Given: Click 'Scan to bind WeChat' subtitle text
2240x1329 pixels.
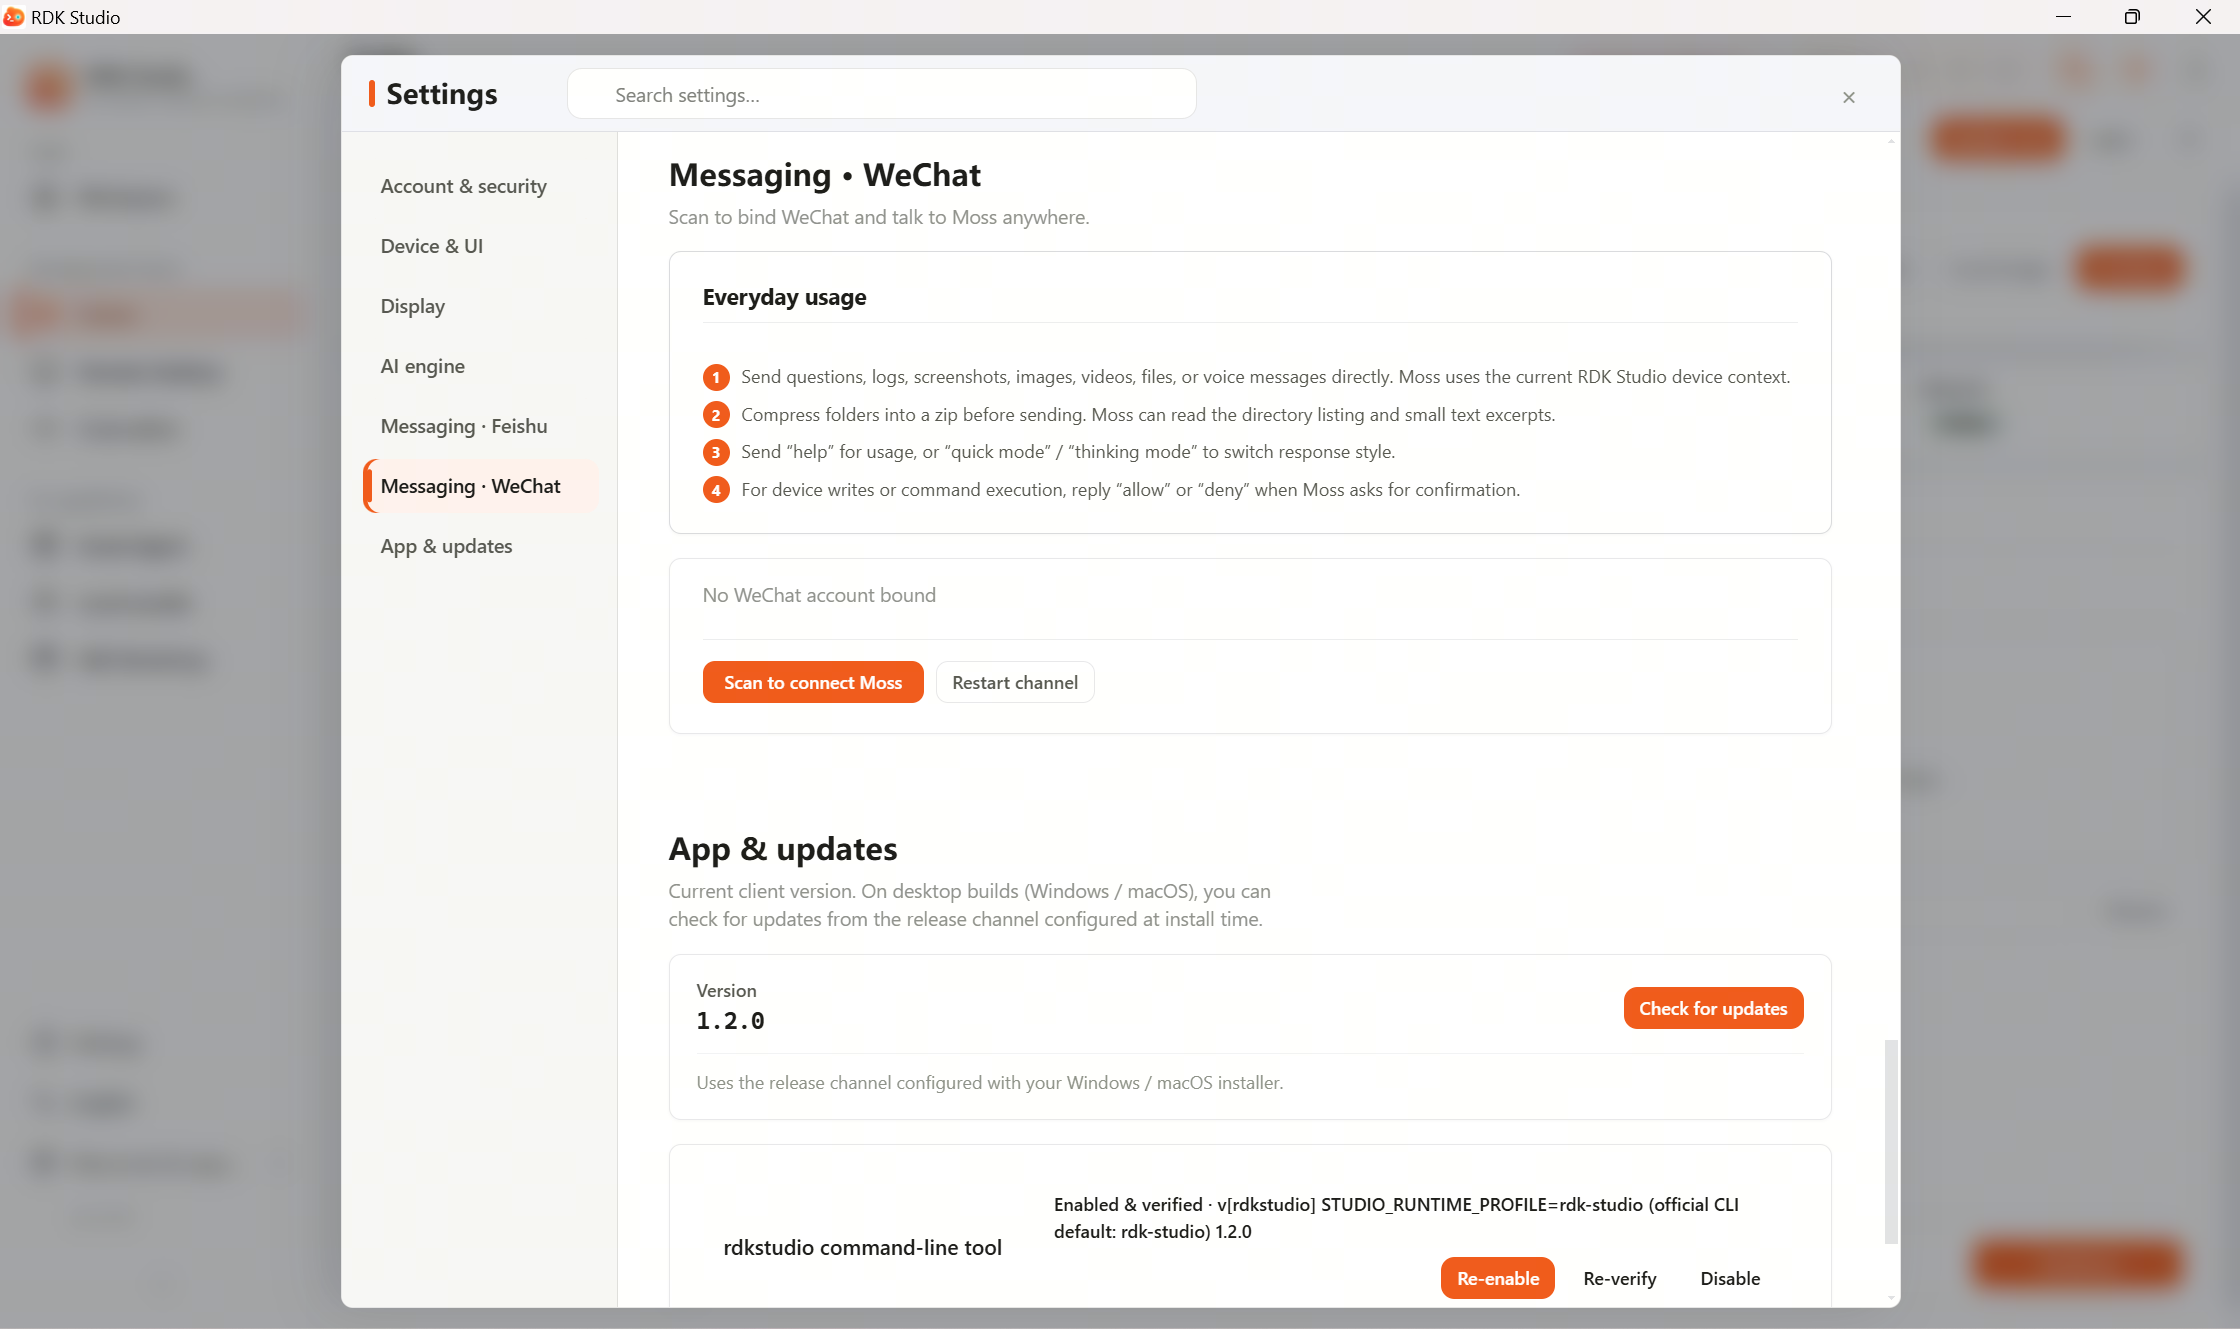Looking at the screenshot, I should coord(878,217).
